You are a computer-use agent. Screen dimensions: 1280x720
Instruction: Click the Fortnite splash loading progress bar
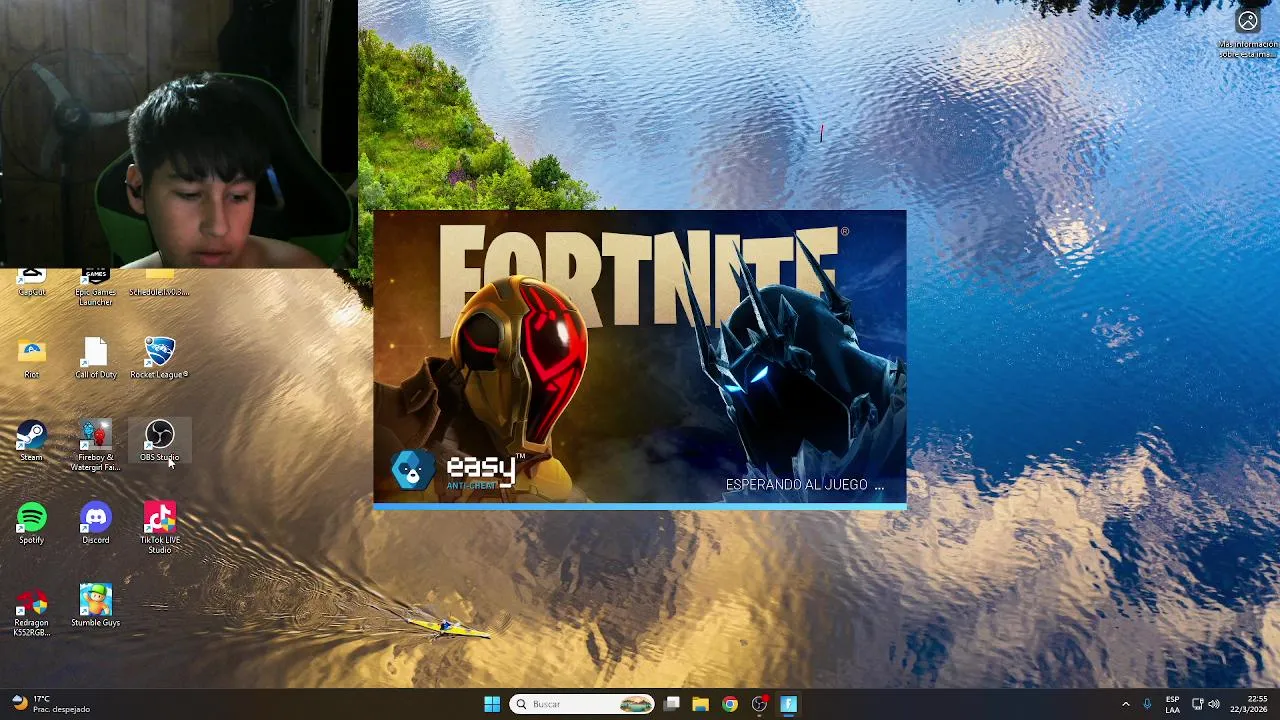click(x=640, y=506)
